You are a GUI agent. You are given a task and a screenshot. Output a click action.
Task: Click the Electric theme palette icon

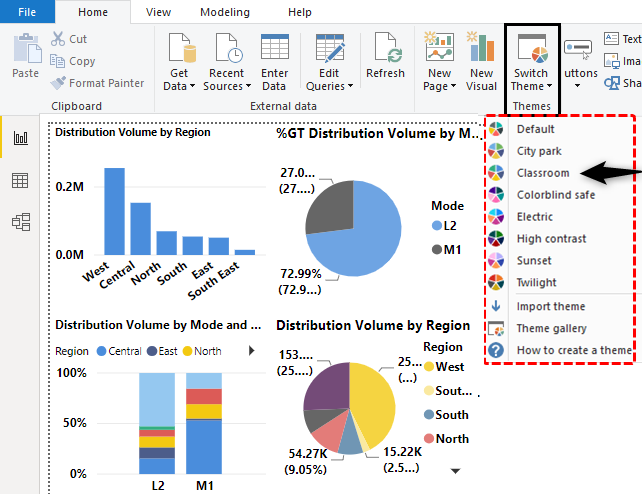coord(495,217)
